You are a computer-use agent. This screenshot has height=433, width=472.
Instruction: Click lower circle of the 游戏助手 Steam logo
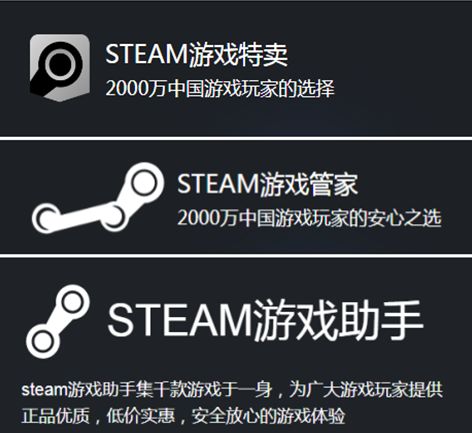coord(43,341)
